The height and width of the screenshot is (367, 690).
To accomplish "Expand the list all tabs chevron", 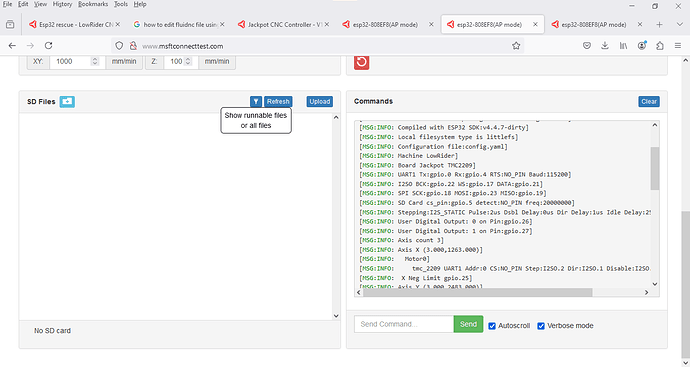I will [679, 25].
